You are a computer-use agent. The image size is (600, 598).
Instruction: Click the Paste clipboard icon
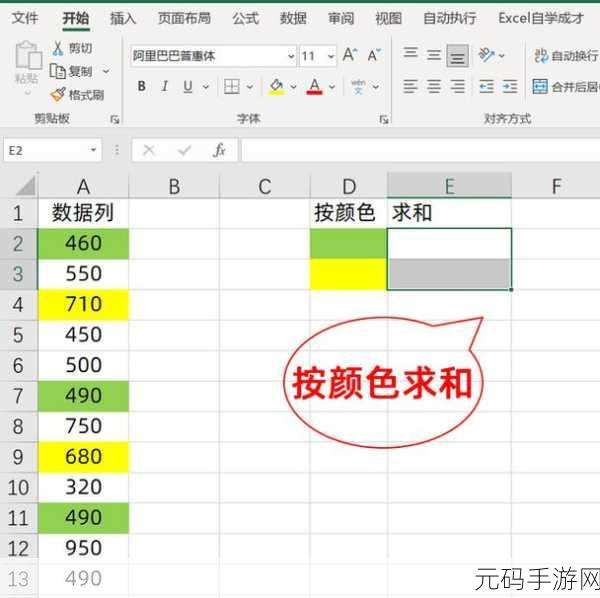[28, 56]
